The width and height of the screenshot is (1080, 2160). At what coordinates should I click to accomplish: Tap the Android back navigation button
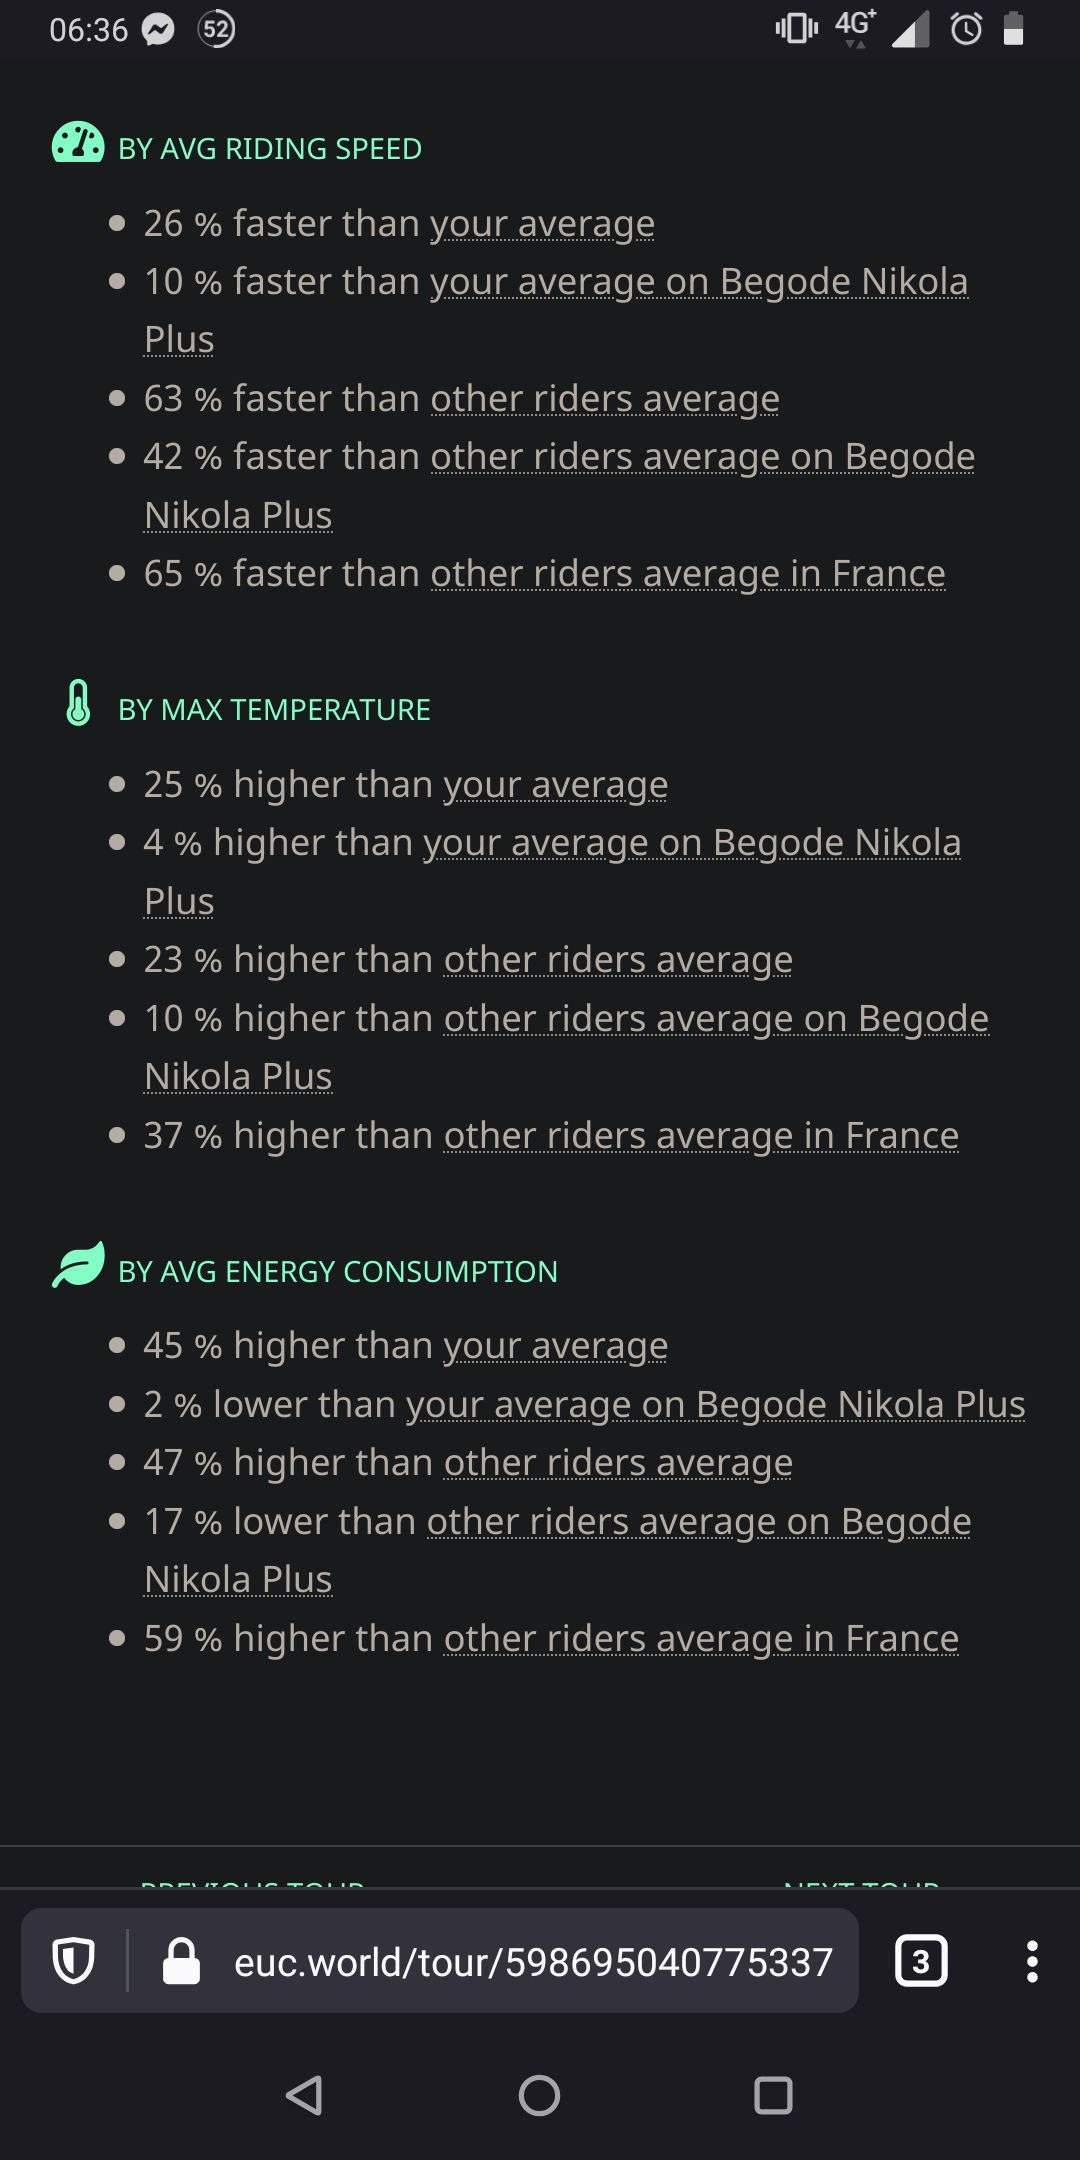click(304, 2095)
